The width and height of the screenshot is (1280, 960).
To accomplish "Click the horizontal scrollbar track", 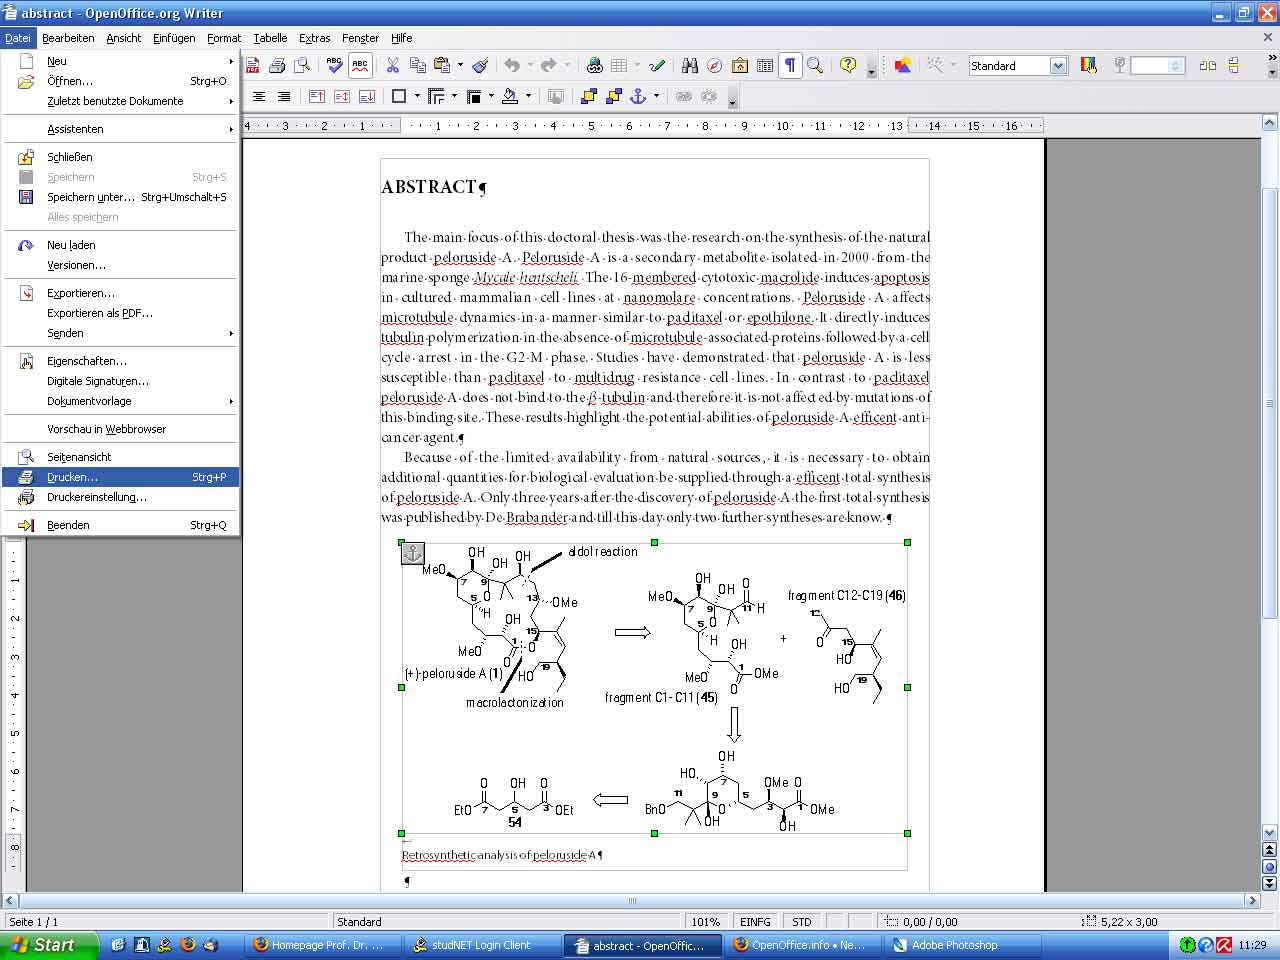I will coord(631,901).
